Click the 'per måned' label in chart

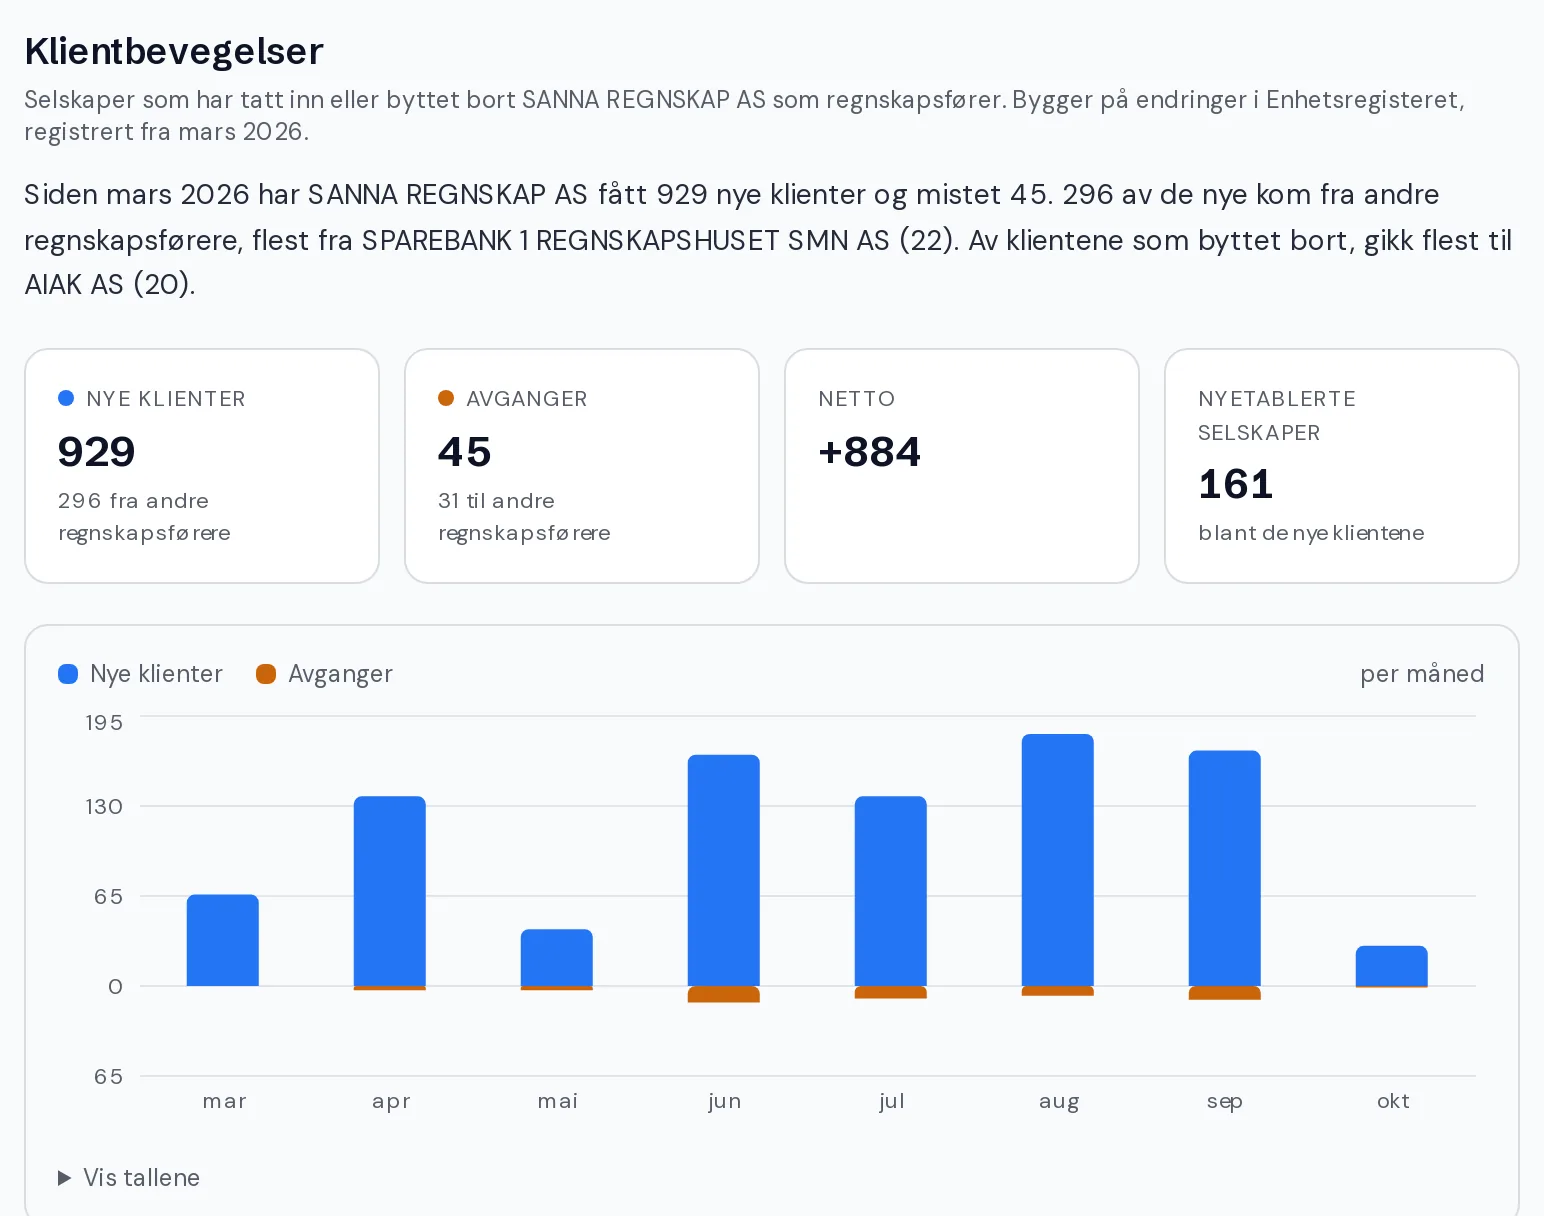(x=1422, y=674)
